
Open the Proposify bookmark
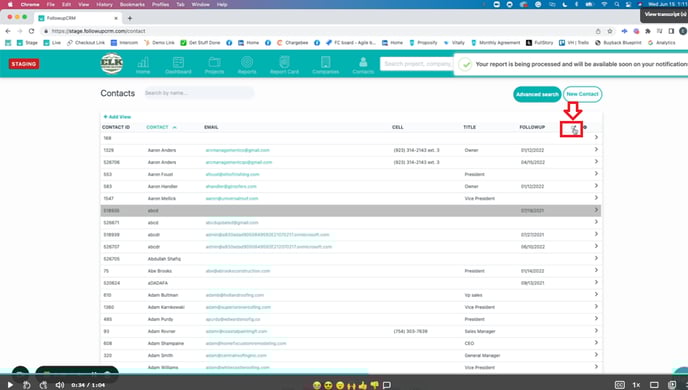pos(423,43)
